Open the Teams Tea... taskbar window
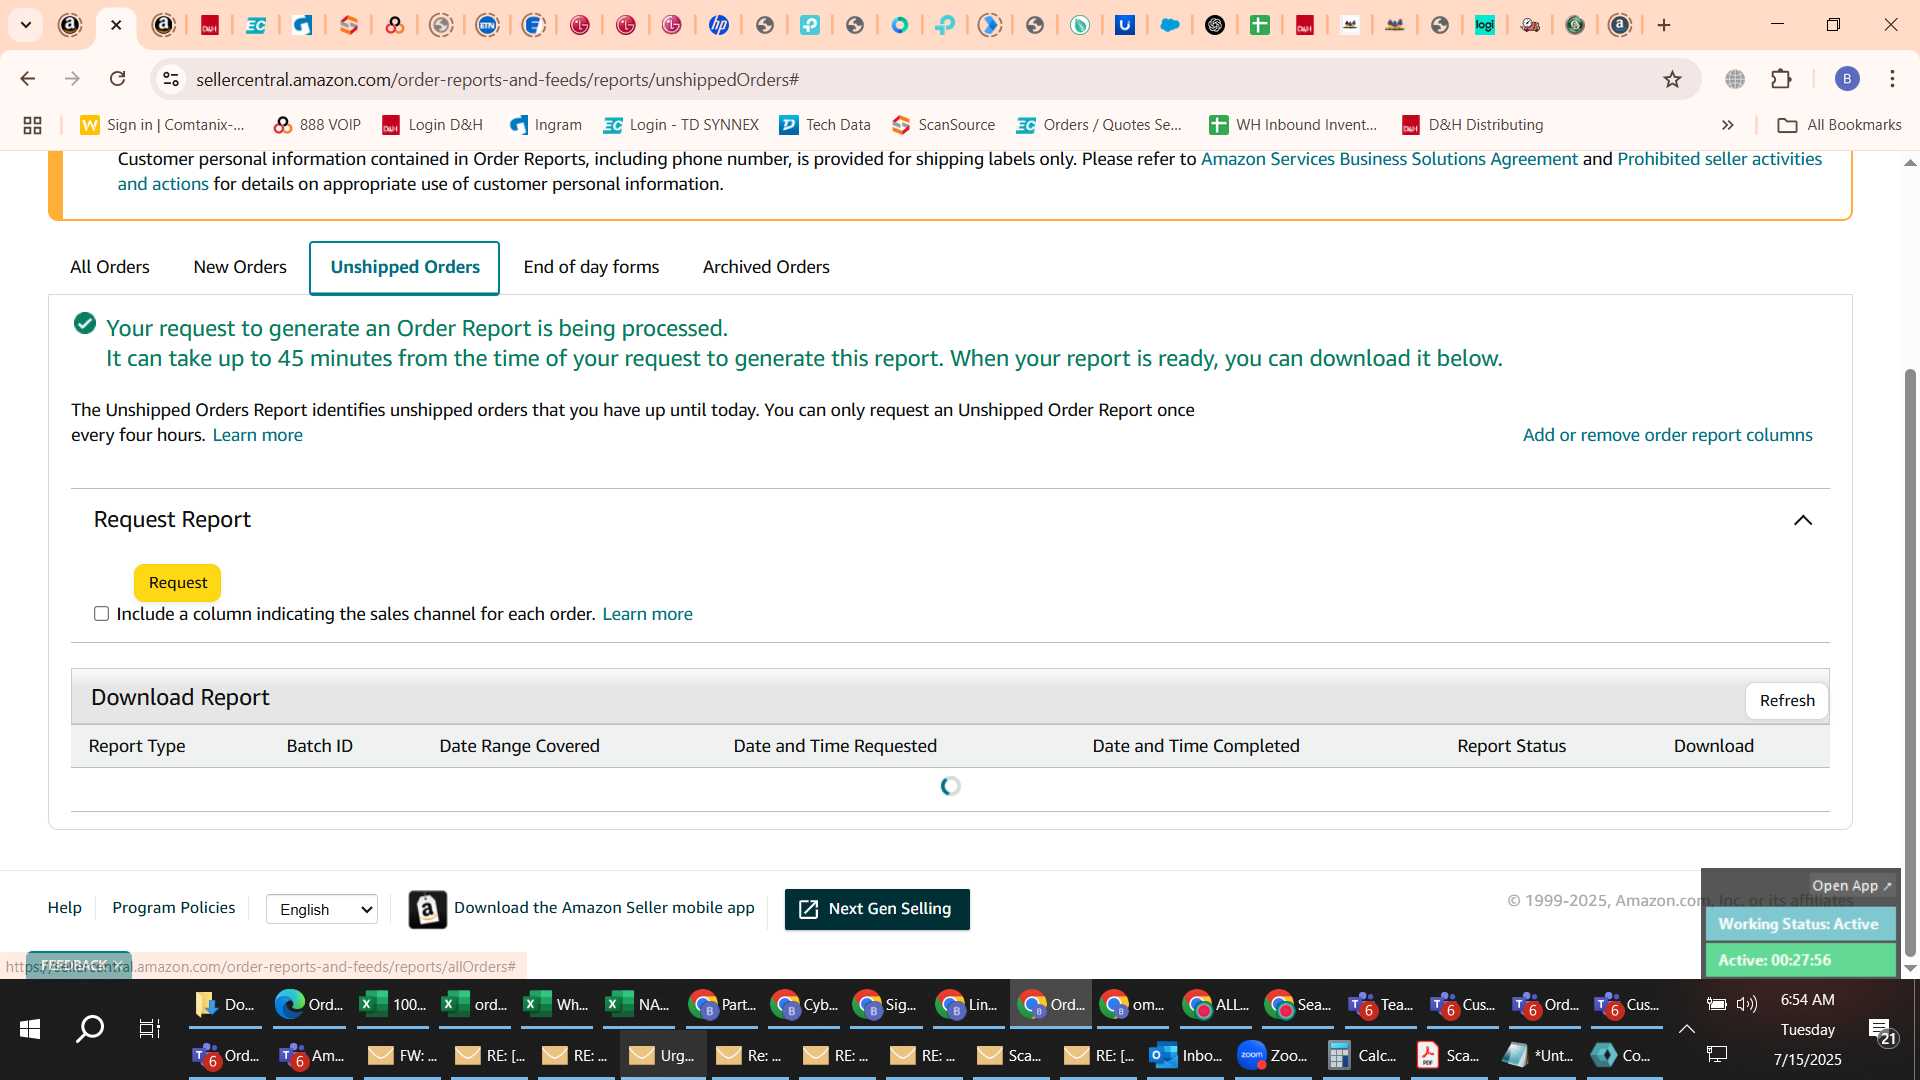The width and height of the screenshot is (1920, 1080). pyautogui.click(x=1380, y=1005)
